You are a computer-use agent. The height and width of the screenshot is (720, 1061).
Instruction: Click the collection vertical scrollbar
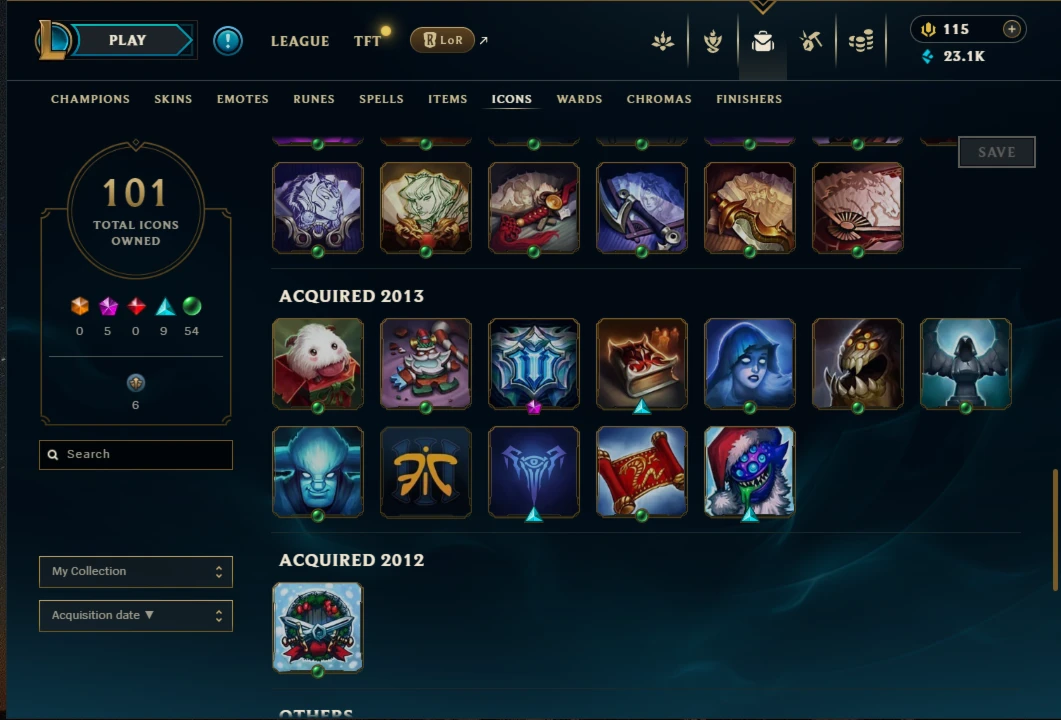(1054, 529)
